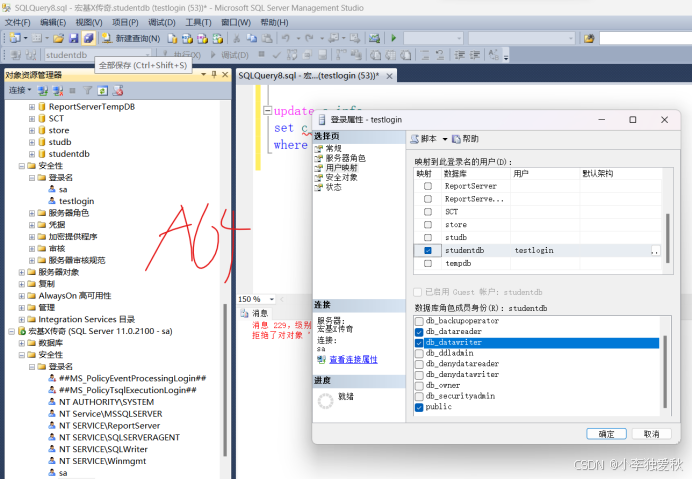Click the Object Explorer vertical scrollbar

(225, 380)
